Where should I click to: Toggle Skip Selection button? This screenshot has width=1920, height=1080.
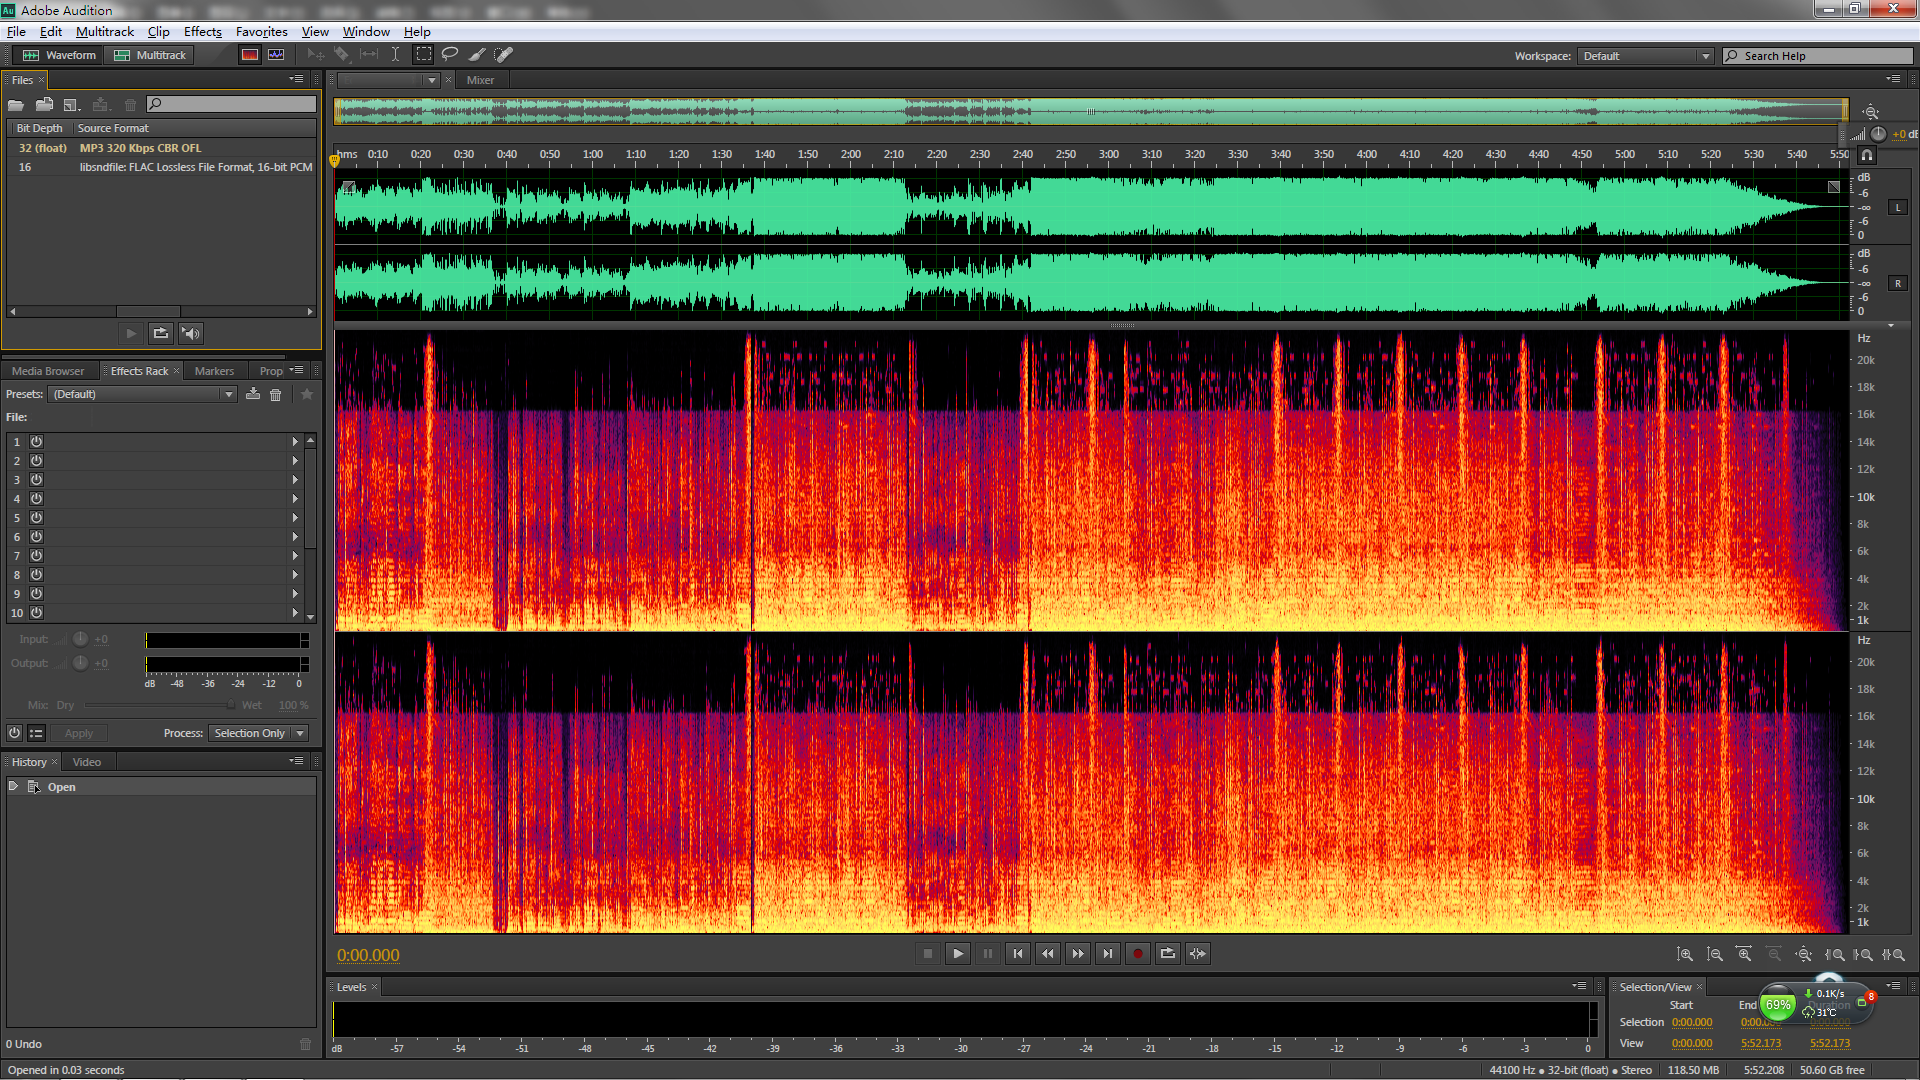pos(1197,953)
